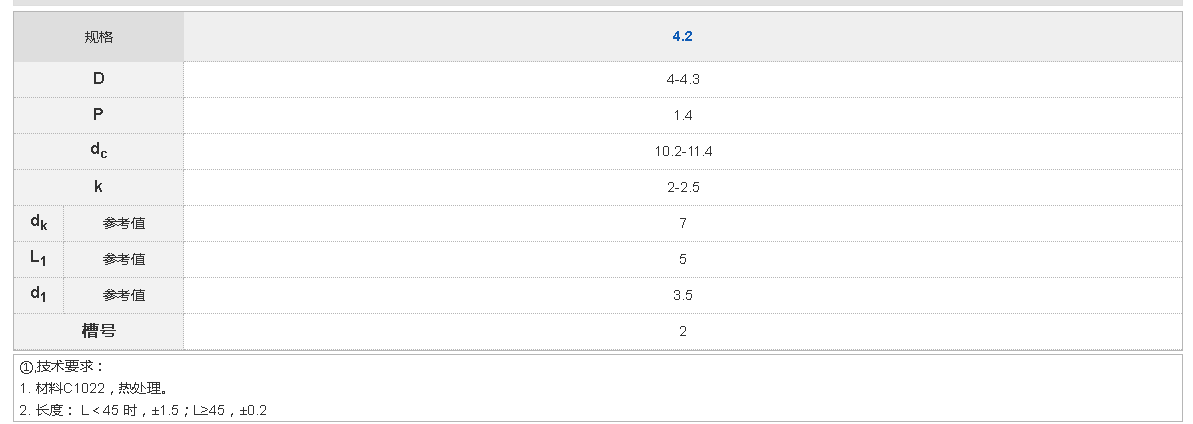Select the 规格 header cell
The image size is (1193, 424).
(98, 37)
